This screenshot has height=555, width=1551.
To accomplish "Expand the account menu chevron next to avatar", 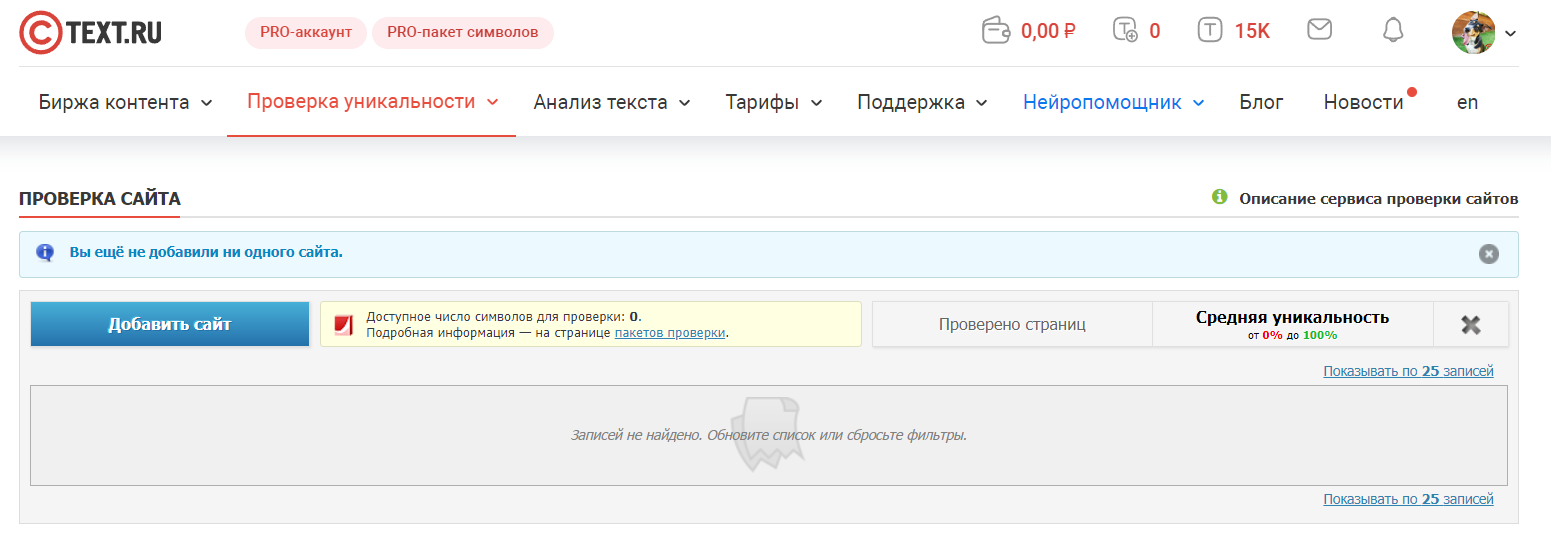I will click(x=1510, y=33).
